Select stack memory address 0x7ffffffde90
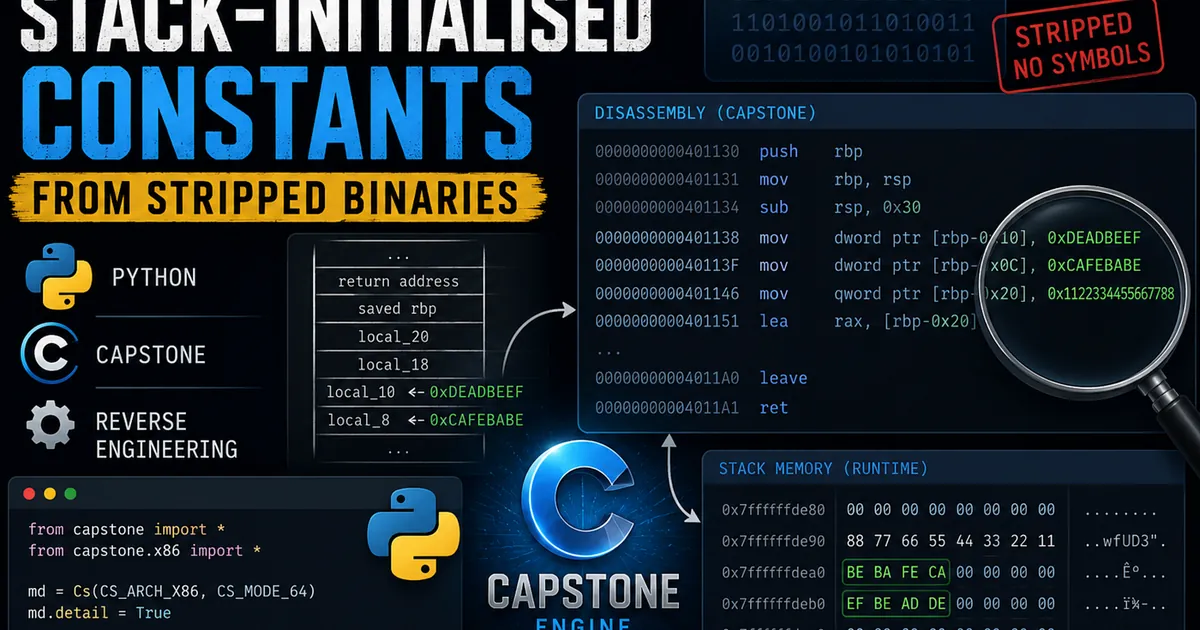This screenshot has height=630, width=1200. click(x=773, y=541)
